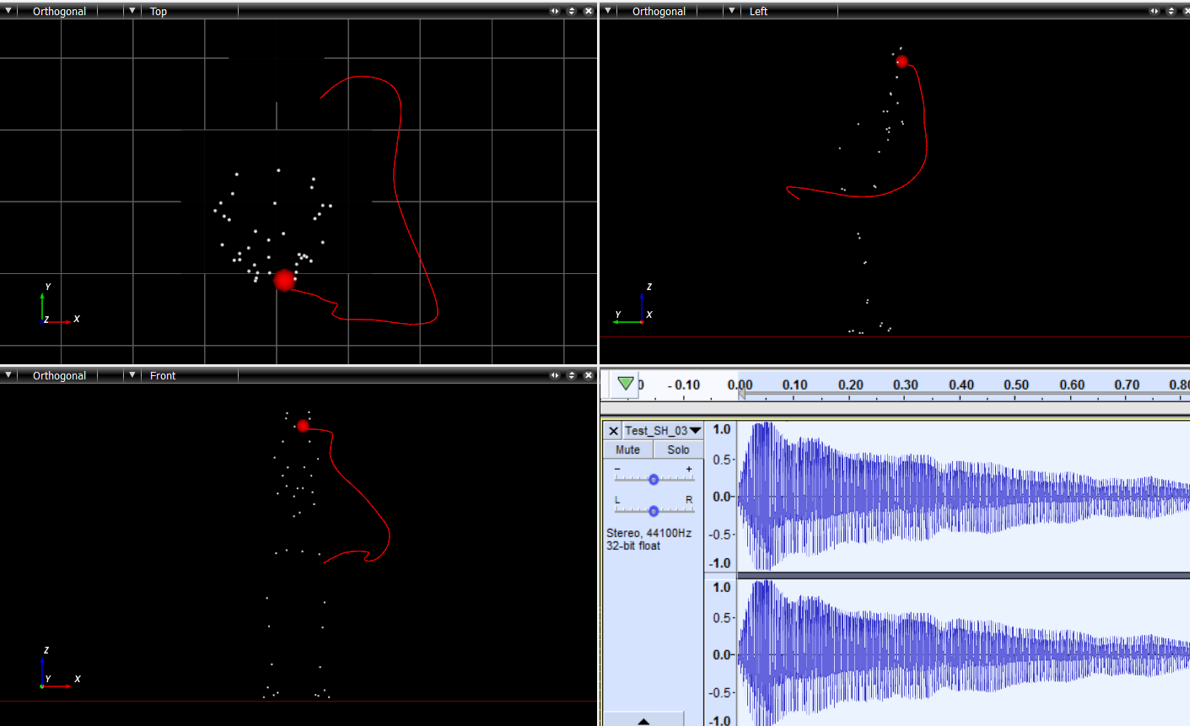
Task: Select the red marker sphere in Left view
Action: click(x=902, y=61)
